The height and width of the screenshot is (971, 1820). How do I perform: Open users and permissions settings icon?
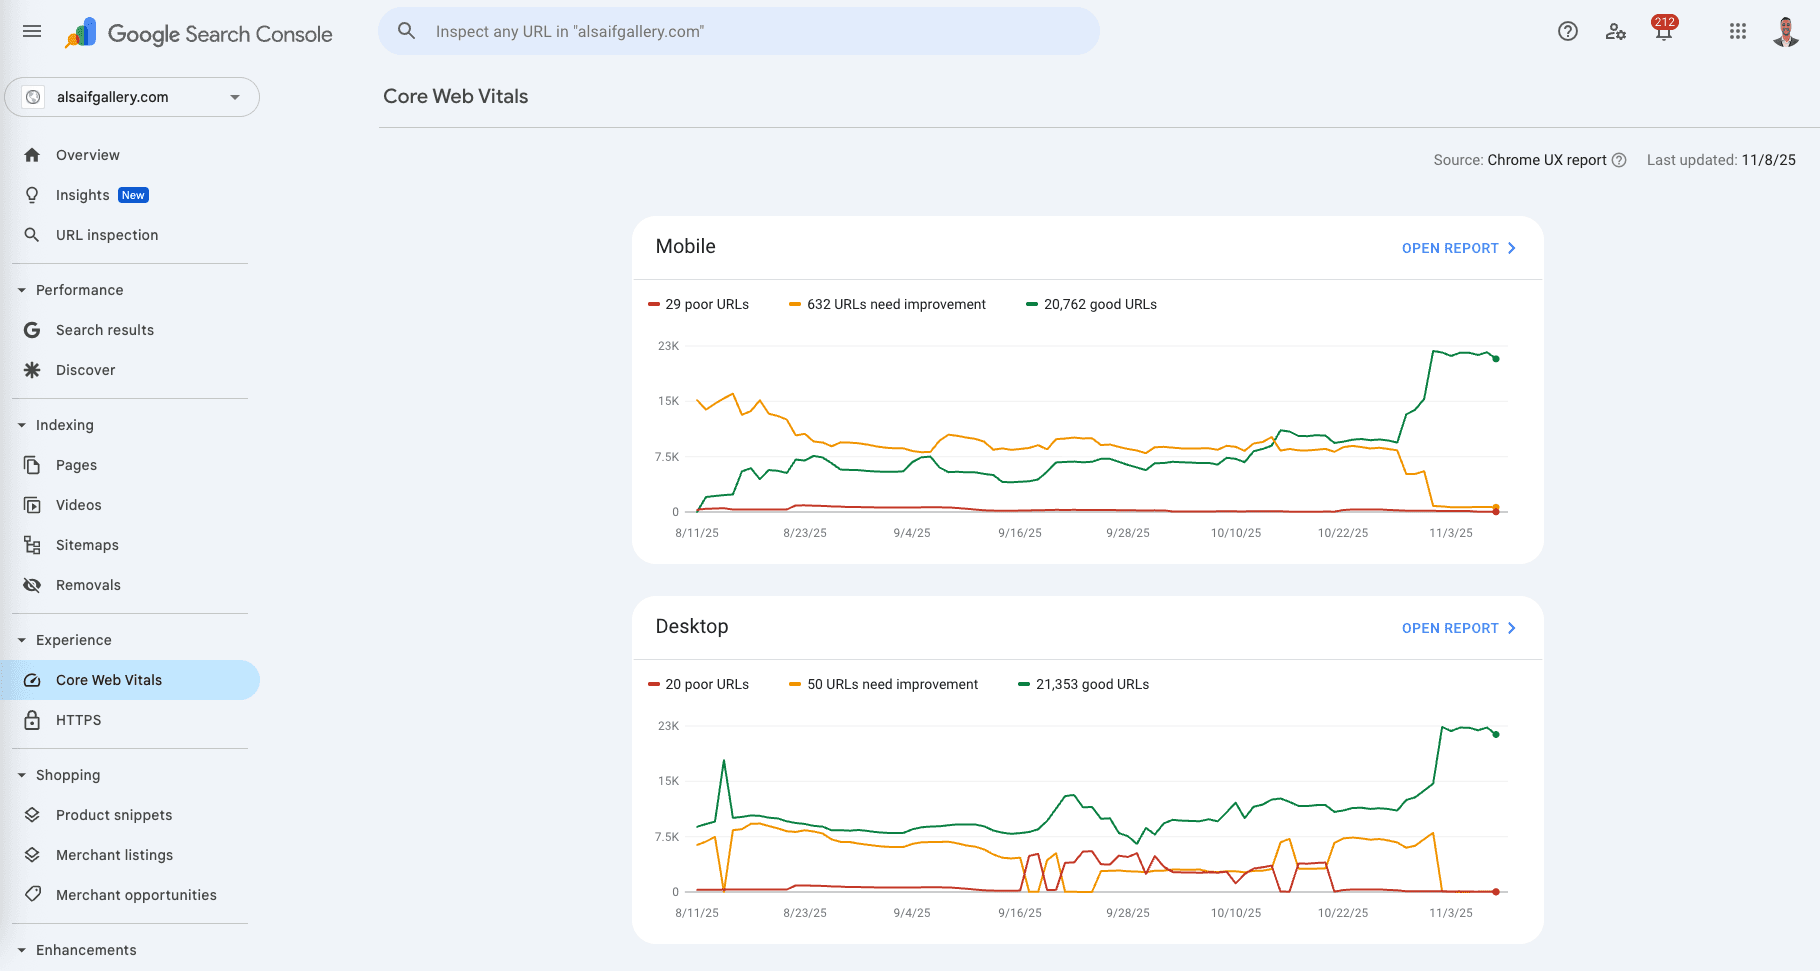coord(1616,31)
